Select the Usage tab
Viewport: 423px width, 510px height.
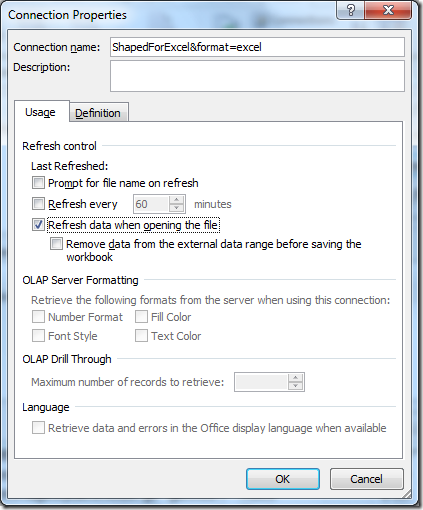coord(41,112)
